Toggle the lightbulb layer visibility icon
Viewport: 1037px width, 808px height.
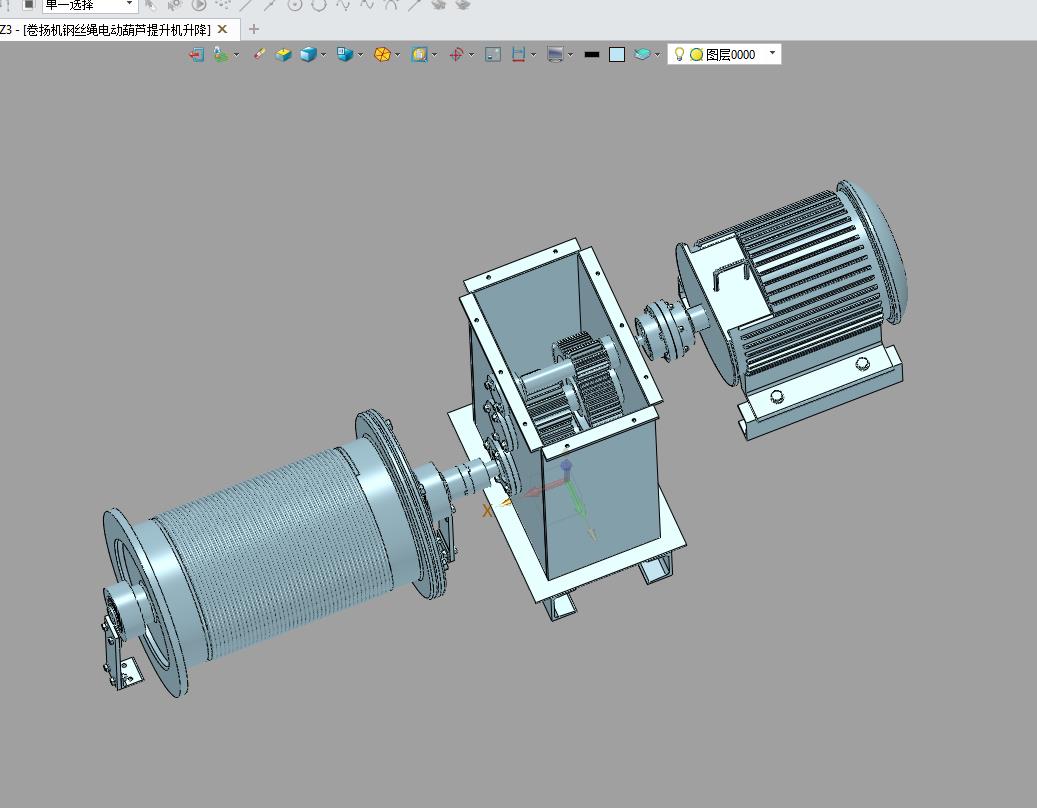(679, 54)
